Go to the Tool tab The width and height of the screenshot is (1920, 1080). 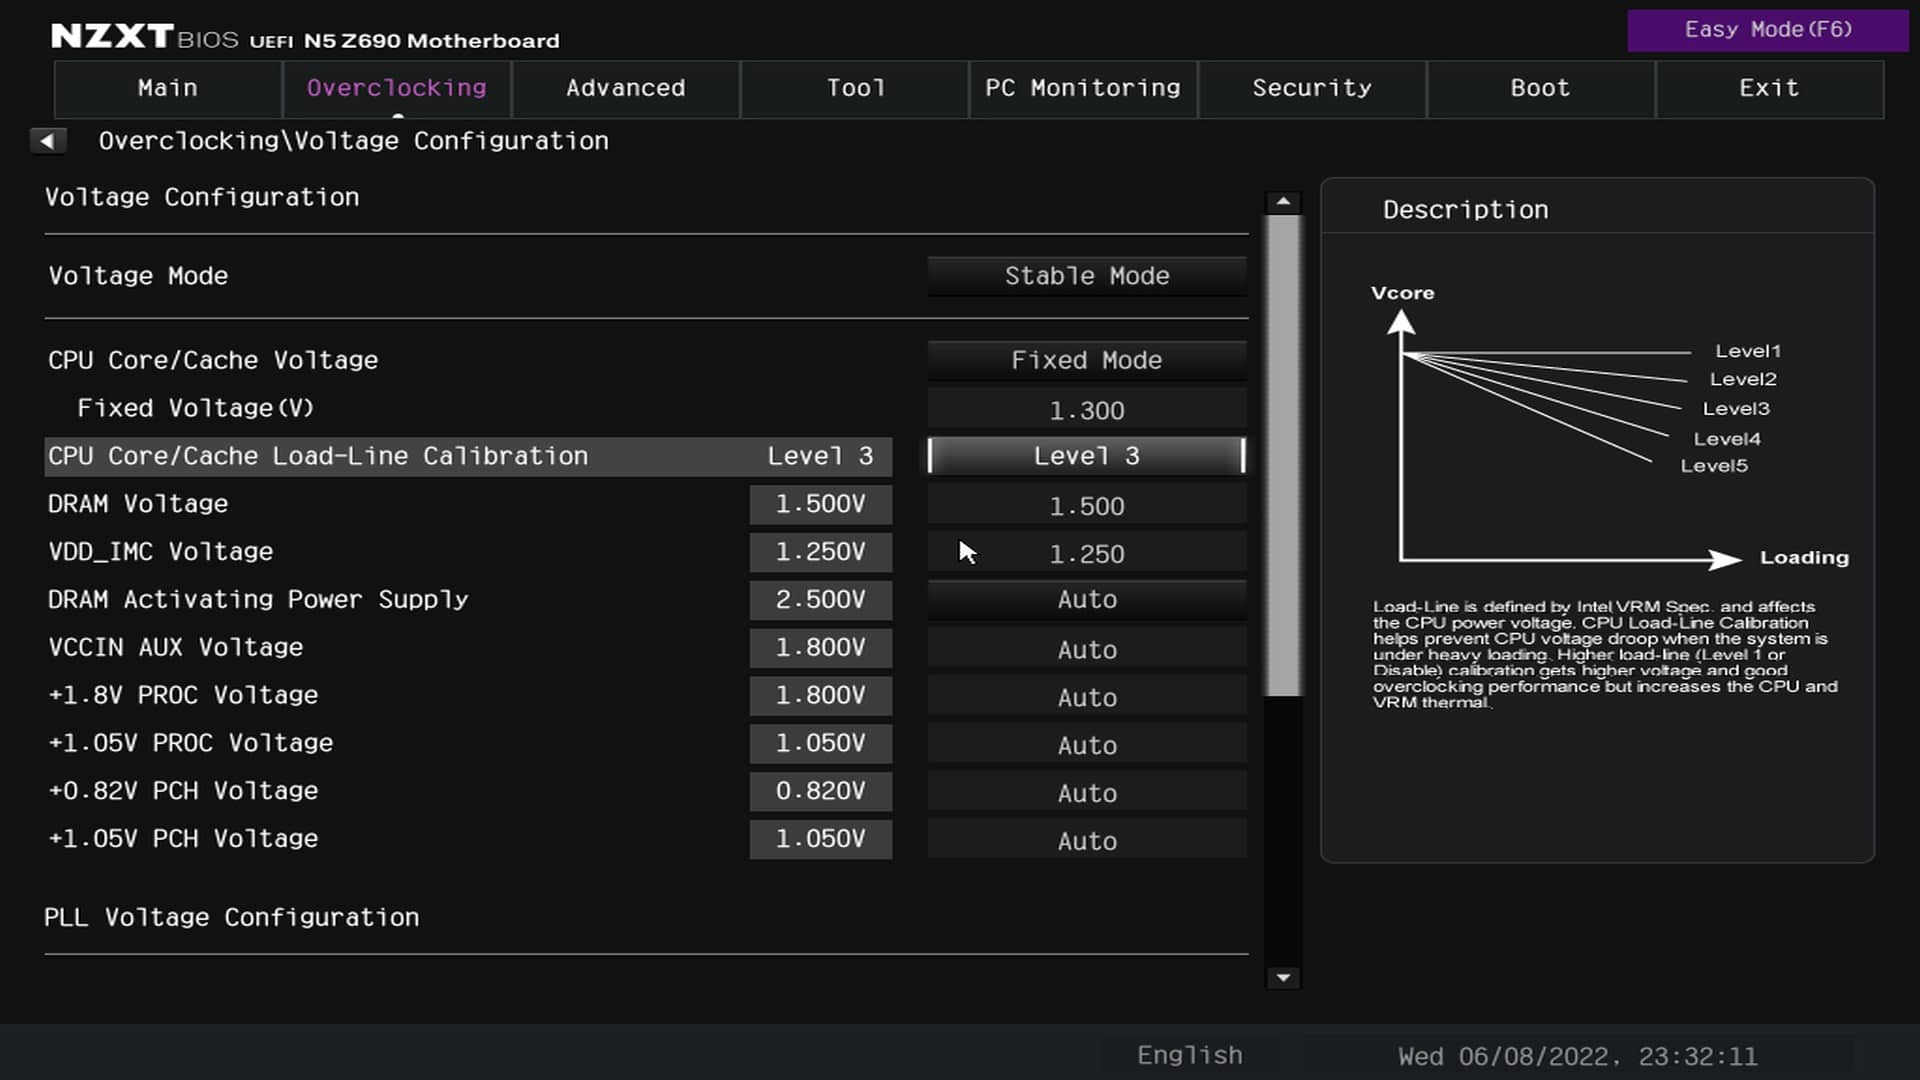[855, 88]
